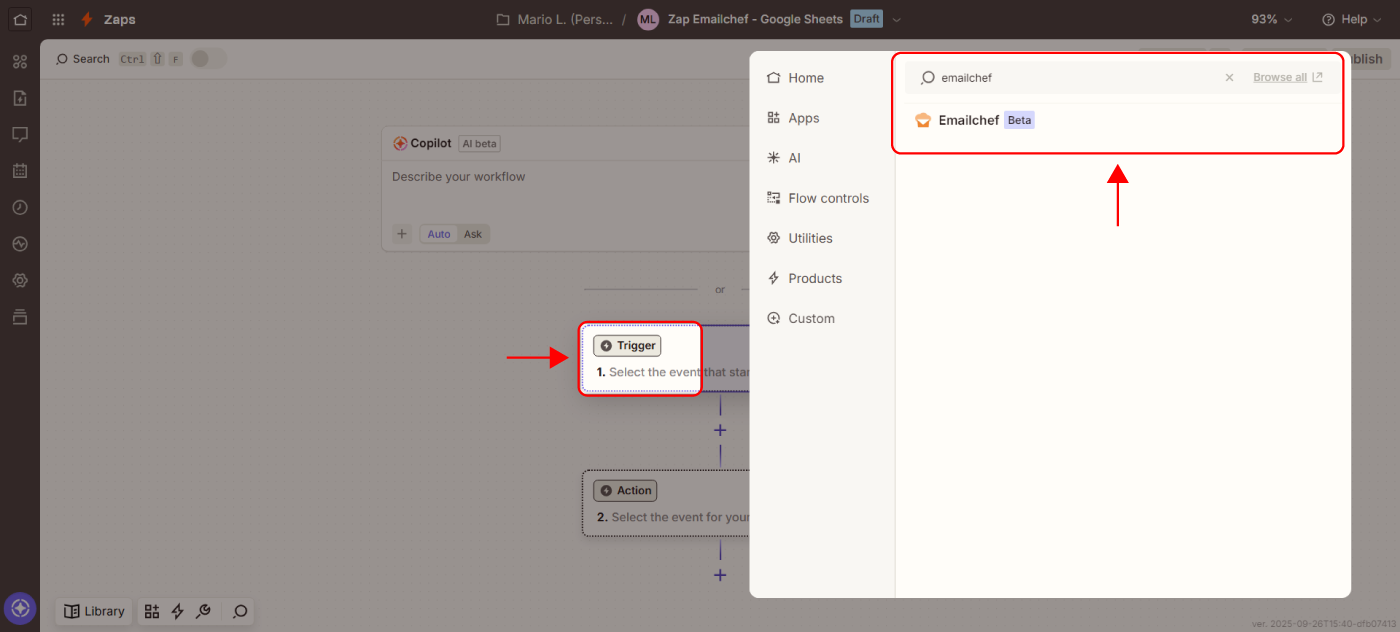
Task: Open the purple AI compass button
Action: [x=20, y=608]
